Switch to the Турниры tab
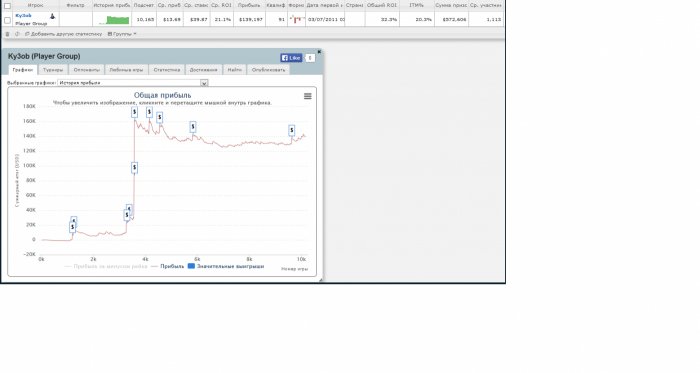The width and height of the screenshot is (700, 373). tap(53, 70)
